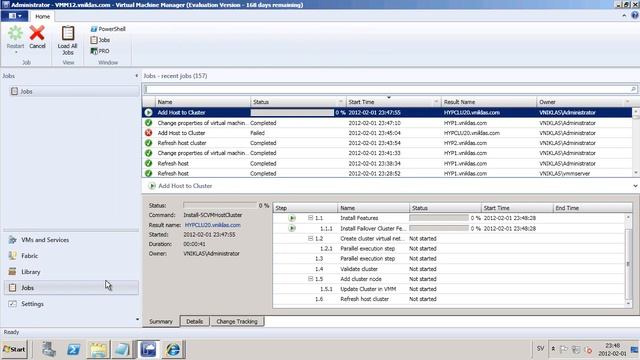Click Virtual Machine Manager taskbar icon
The width and height of the screenshot is (640, 360).
tap(148, 349)
